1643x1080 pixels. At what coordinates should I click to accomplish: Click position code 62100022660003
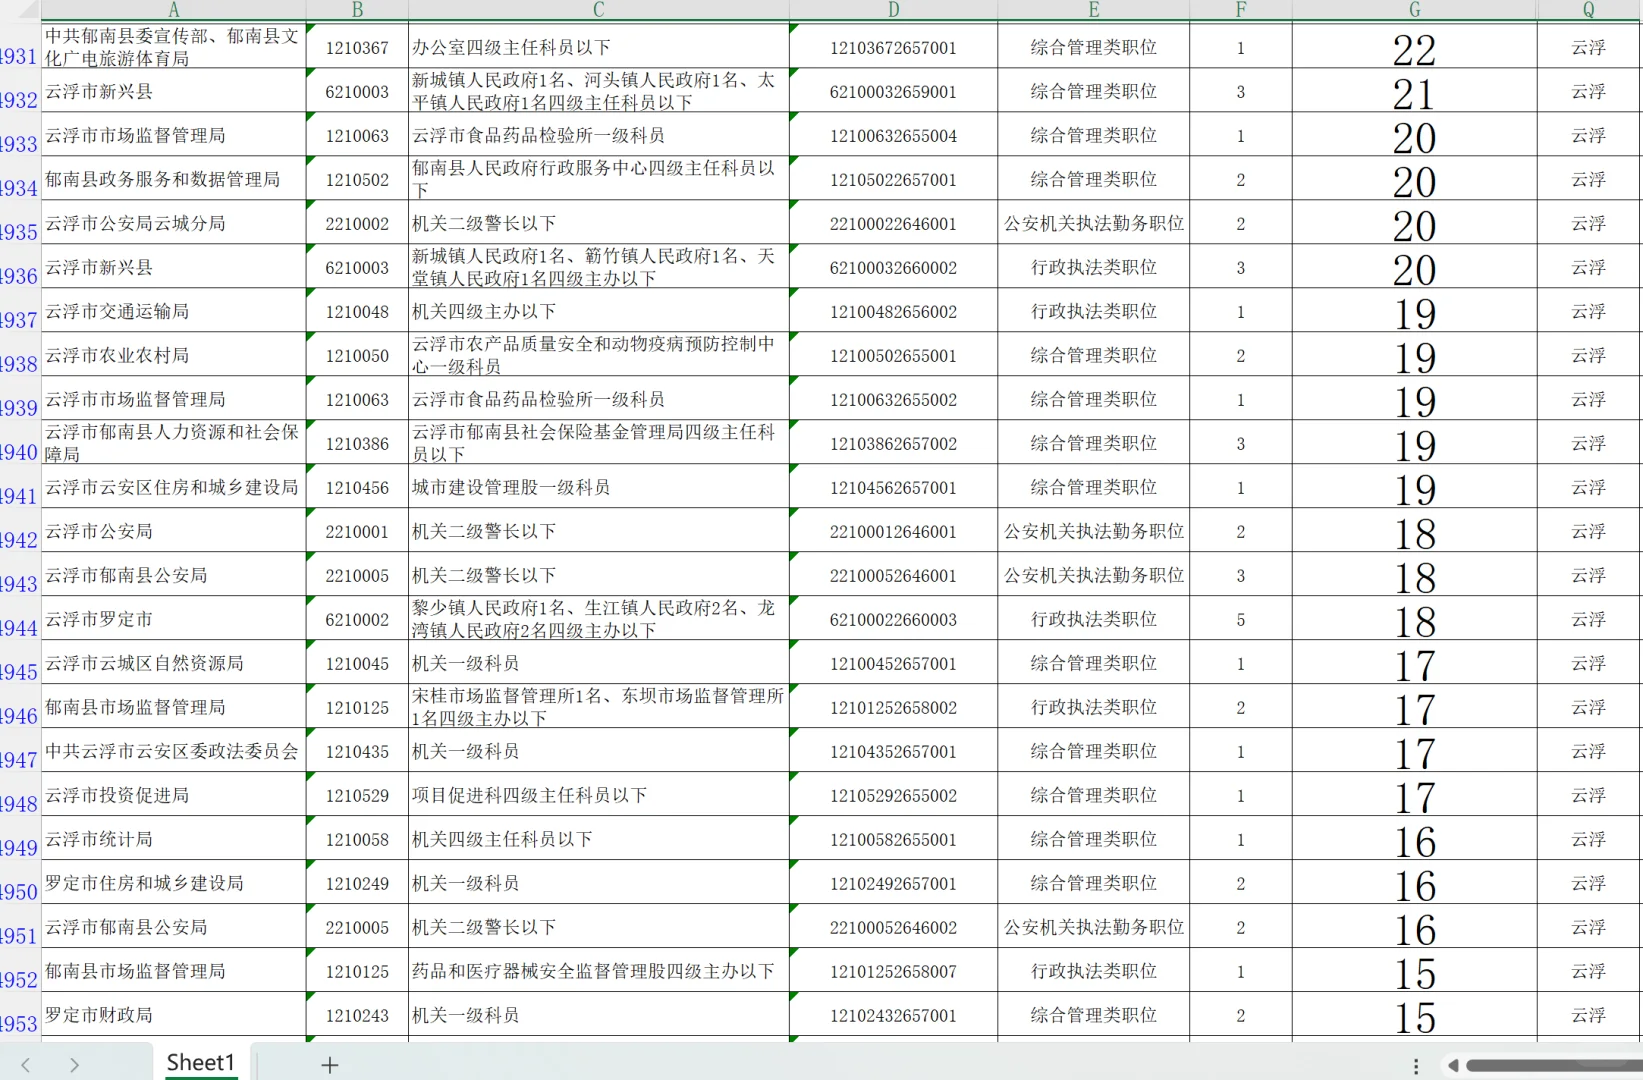pyautogui.click(x=893, y=619)
